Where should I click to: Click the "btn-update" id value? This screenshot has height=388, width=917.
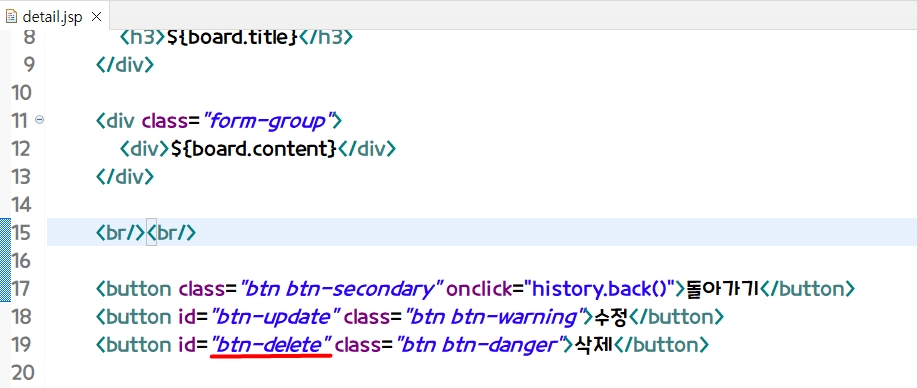pyautogui.click(x=275, y=317)
